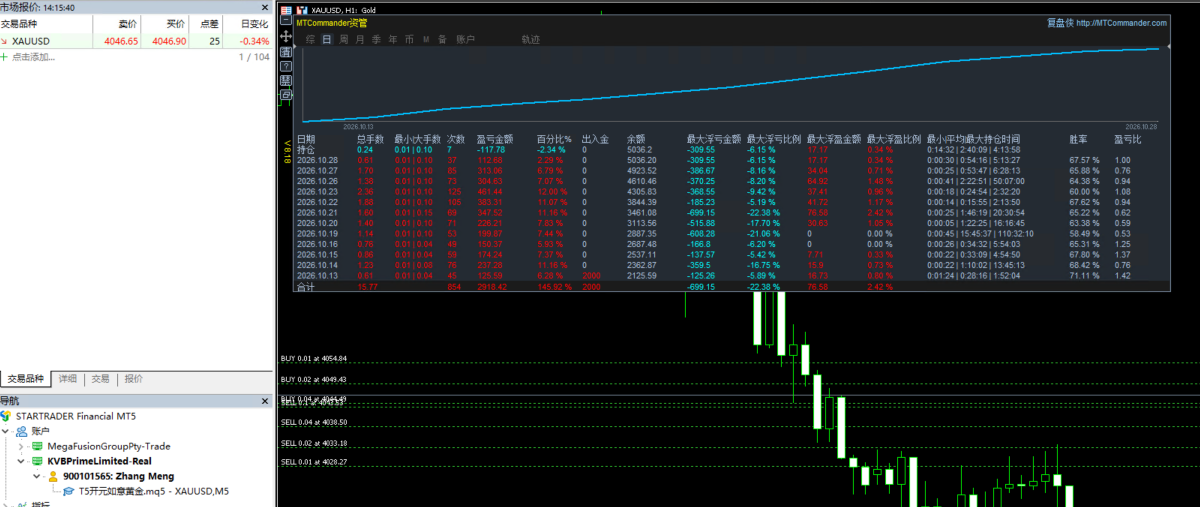Click the 市场报价 panel title bar
This screenshot has height=507, width=1200.
pos(136,7)
